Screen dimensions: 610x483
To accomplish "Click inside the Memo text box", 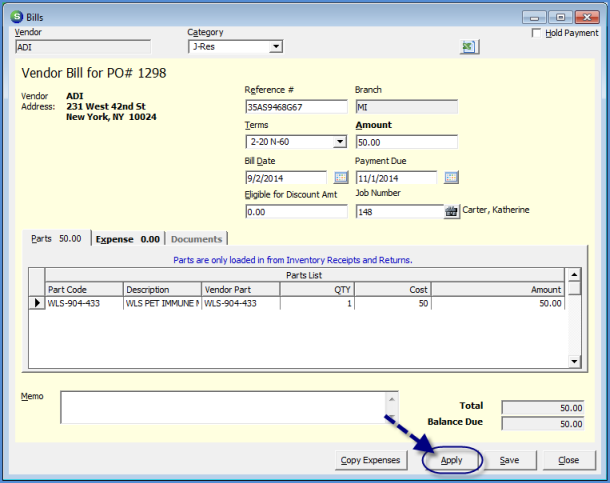I will coord(223,407).
